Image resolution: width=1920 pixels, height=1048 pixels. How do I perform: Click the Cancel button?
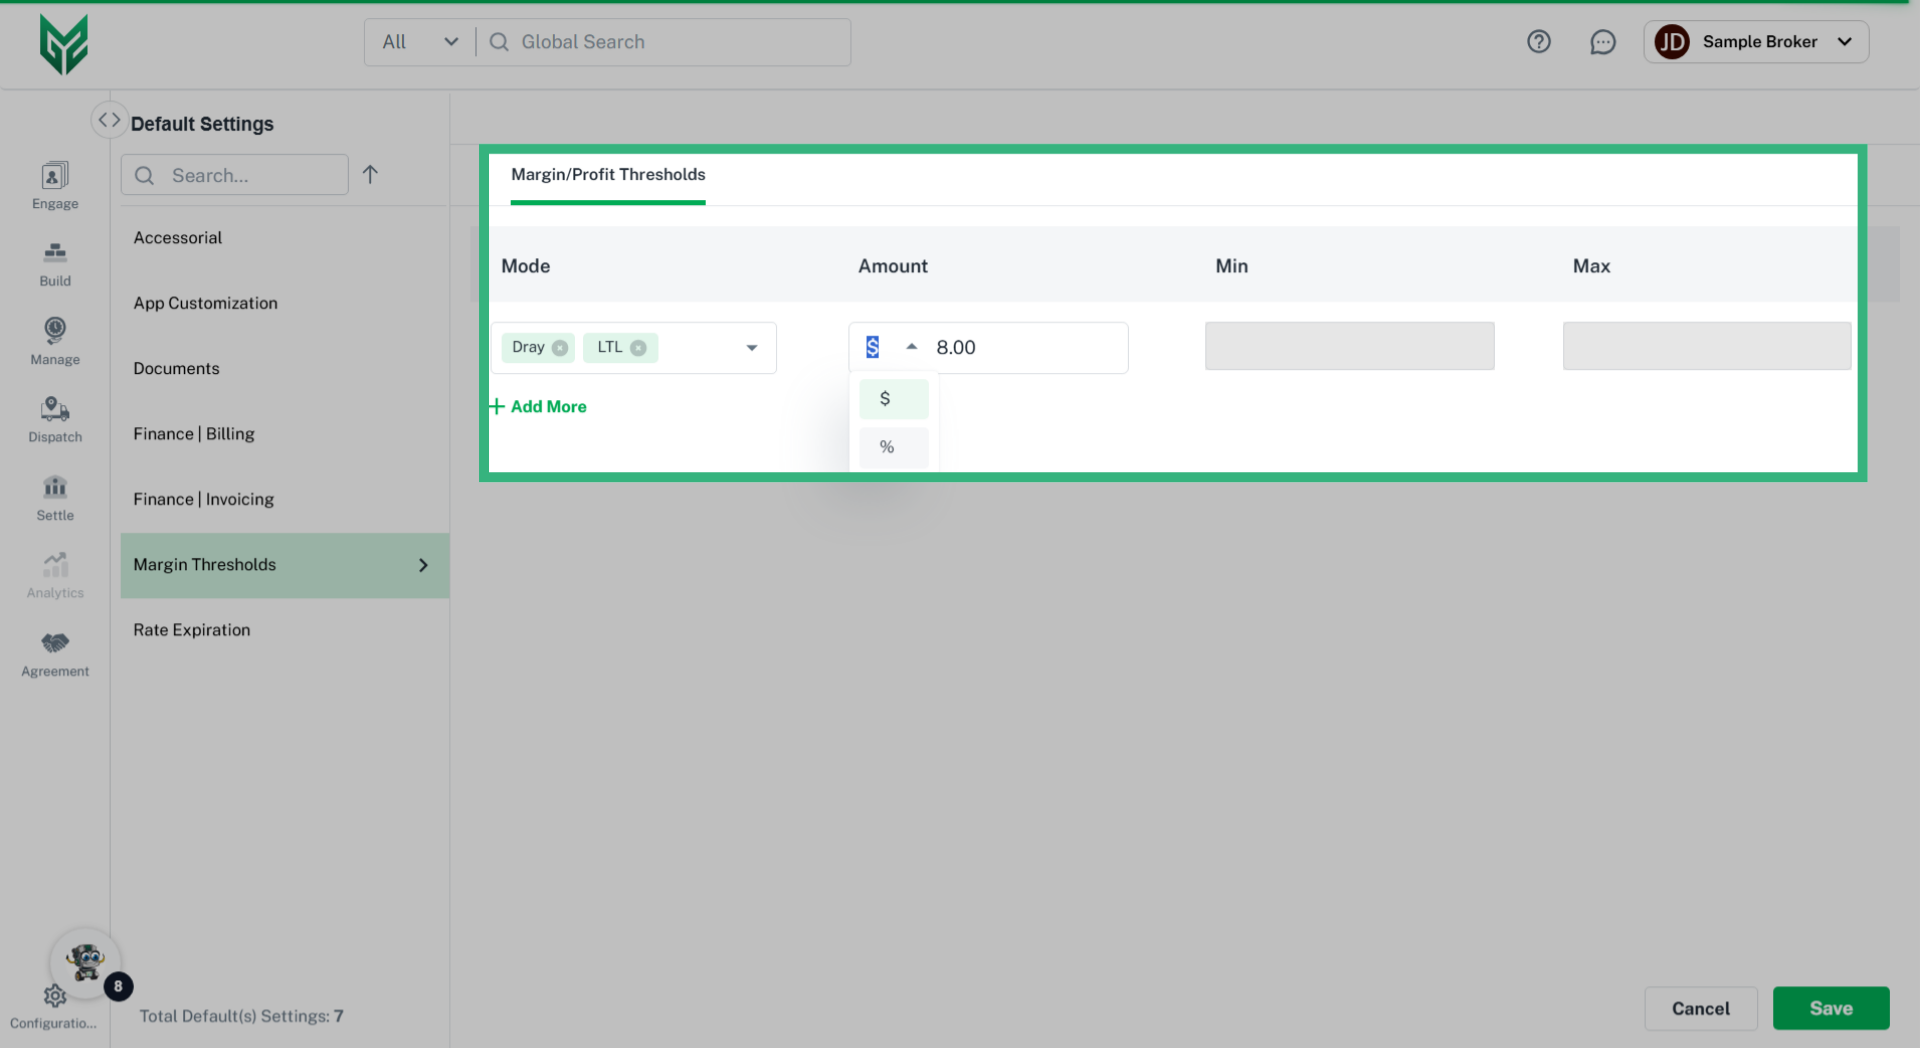(1701, 1008)
